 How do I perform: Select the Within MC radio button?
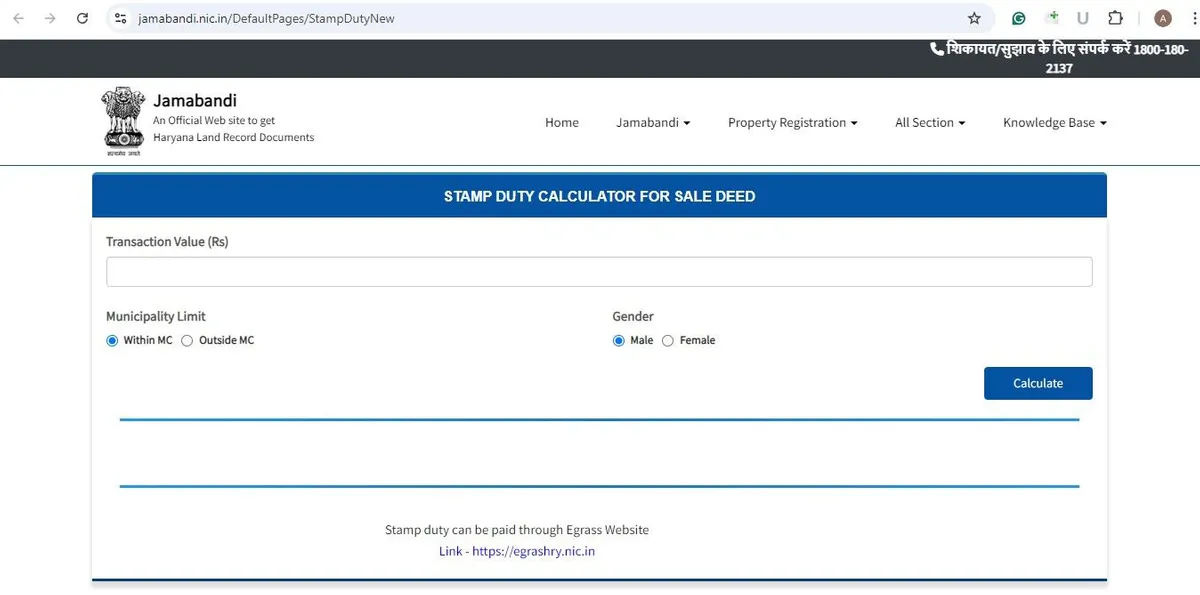tap(112, 341)
